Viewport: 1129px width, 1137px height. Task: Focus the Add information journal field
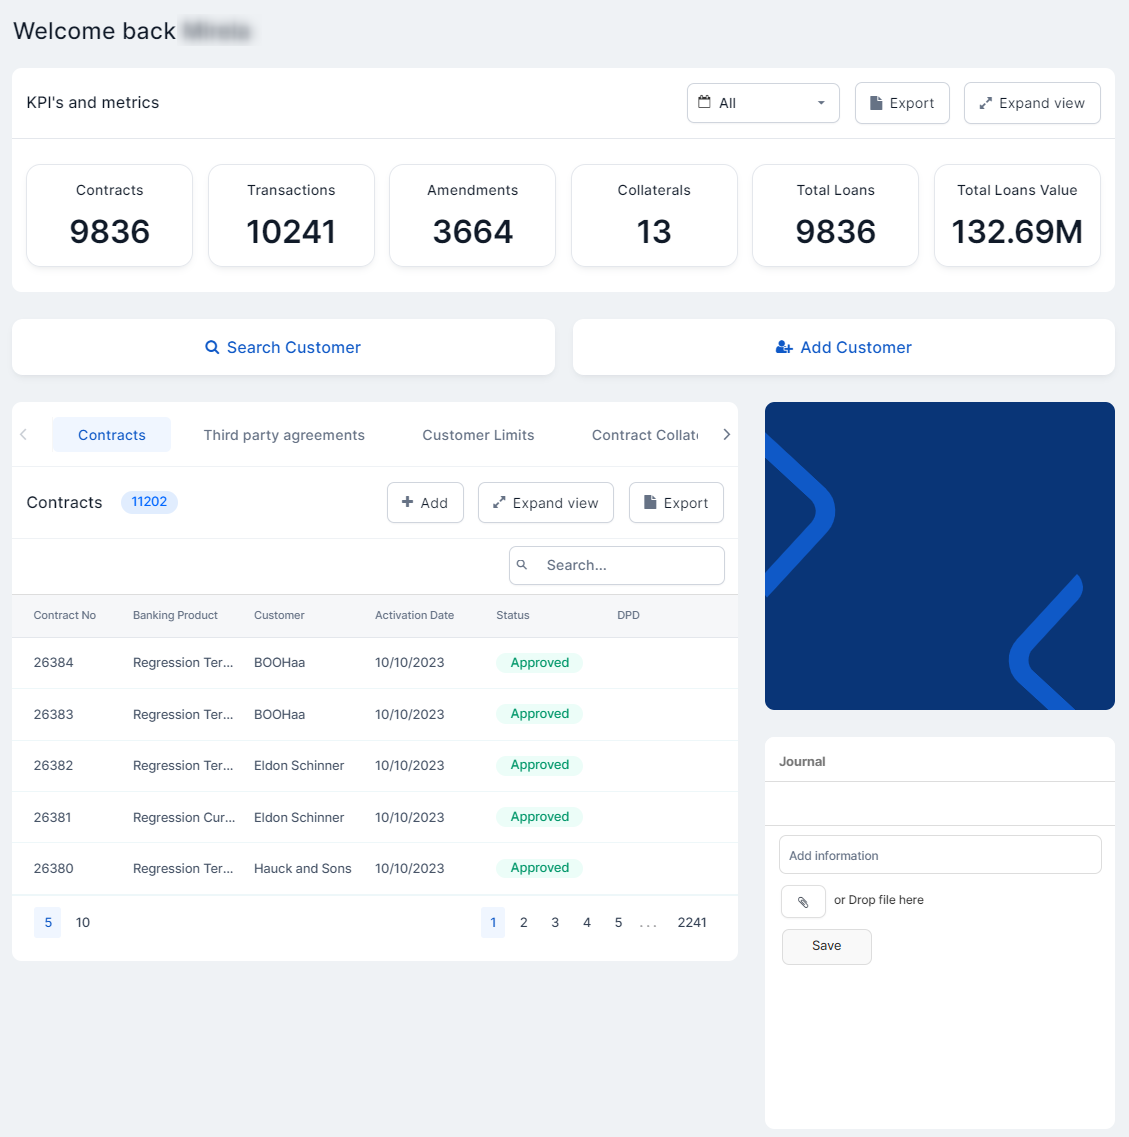pyautogui.click(x=940, y=855)
